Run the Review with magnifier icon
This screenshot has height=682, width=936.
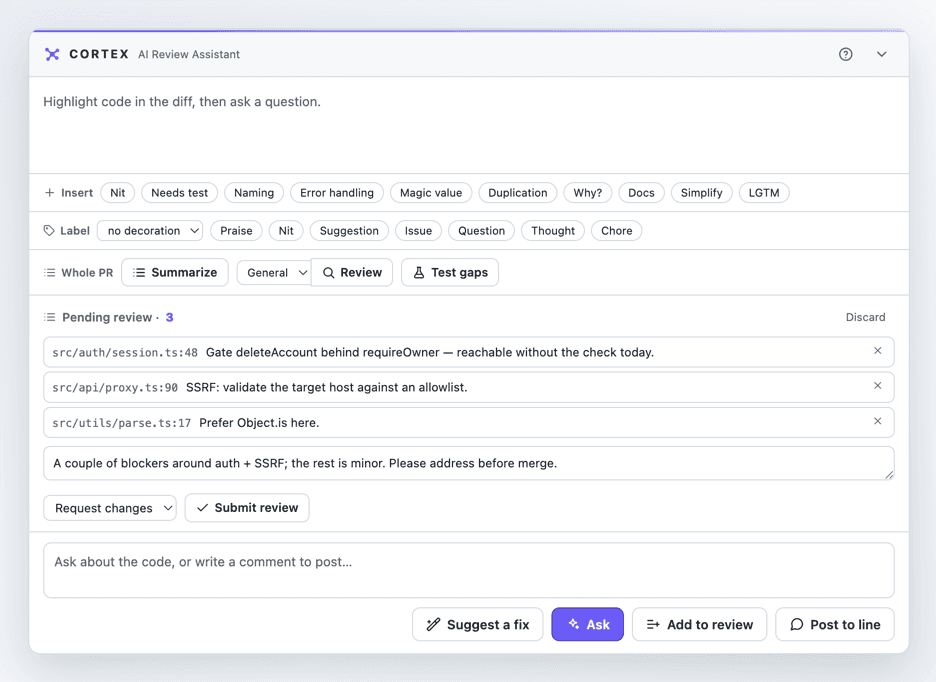point(352,272)
